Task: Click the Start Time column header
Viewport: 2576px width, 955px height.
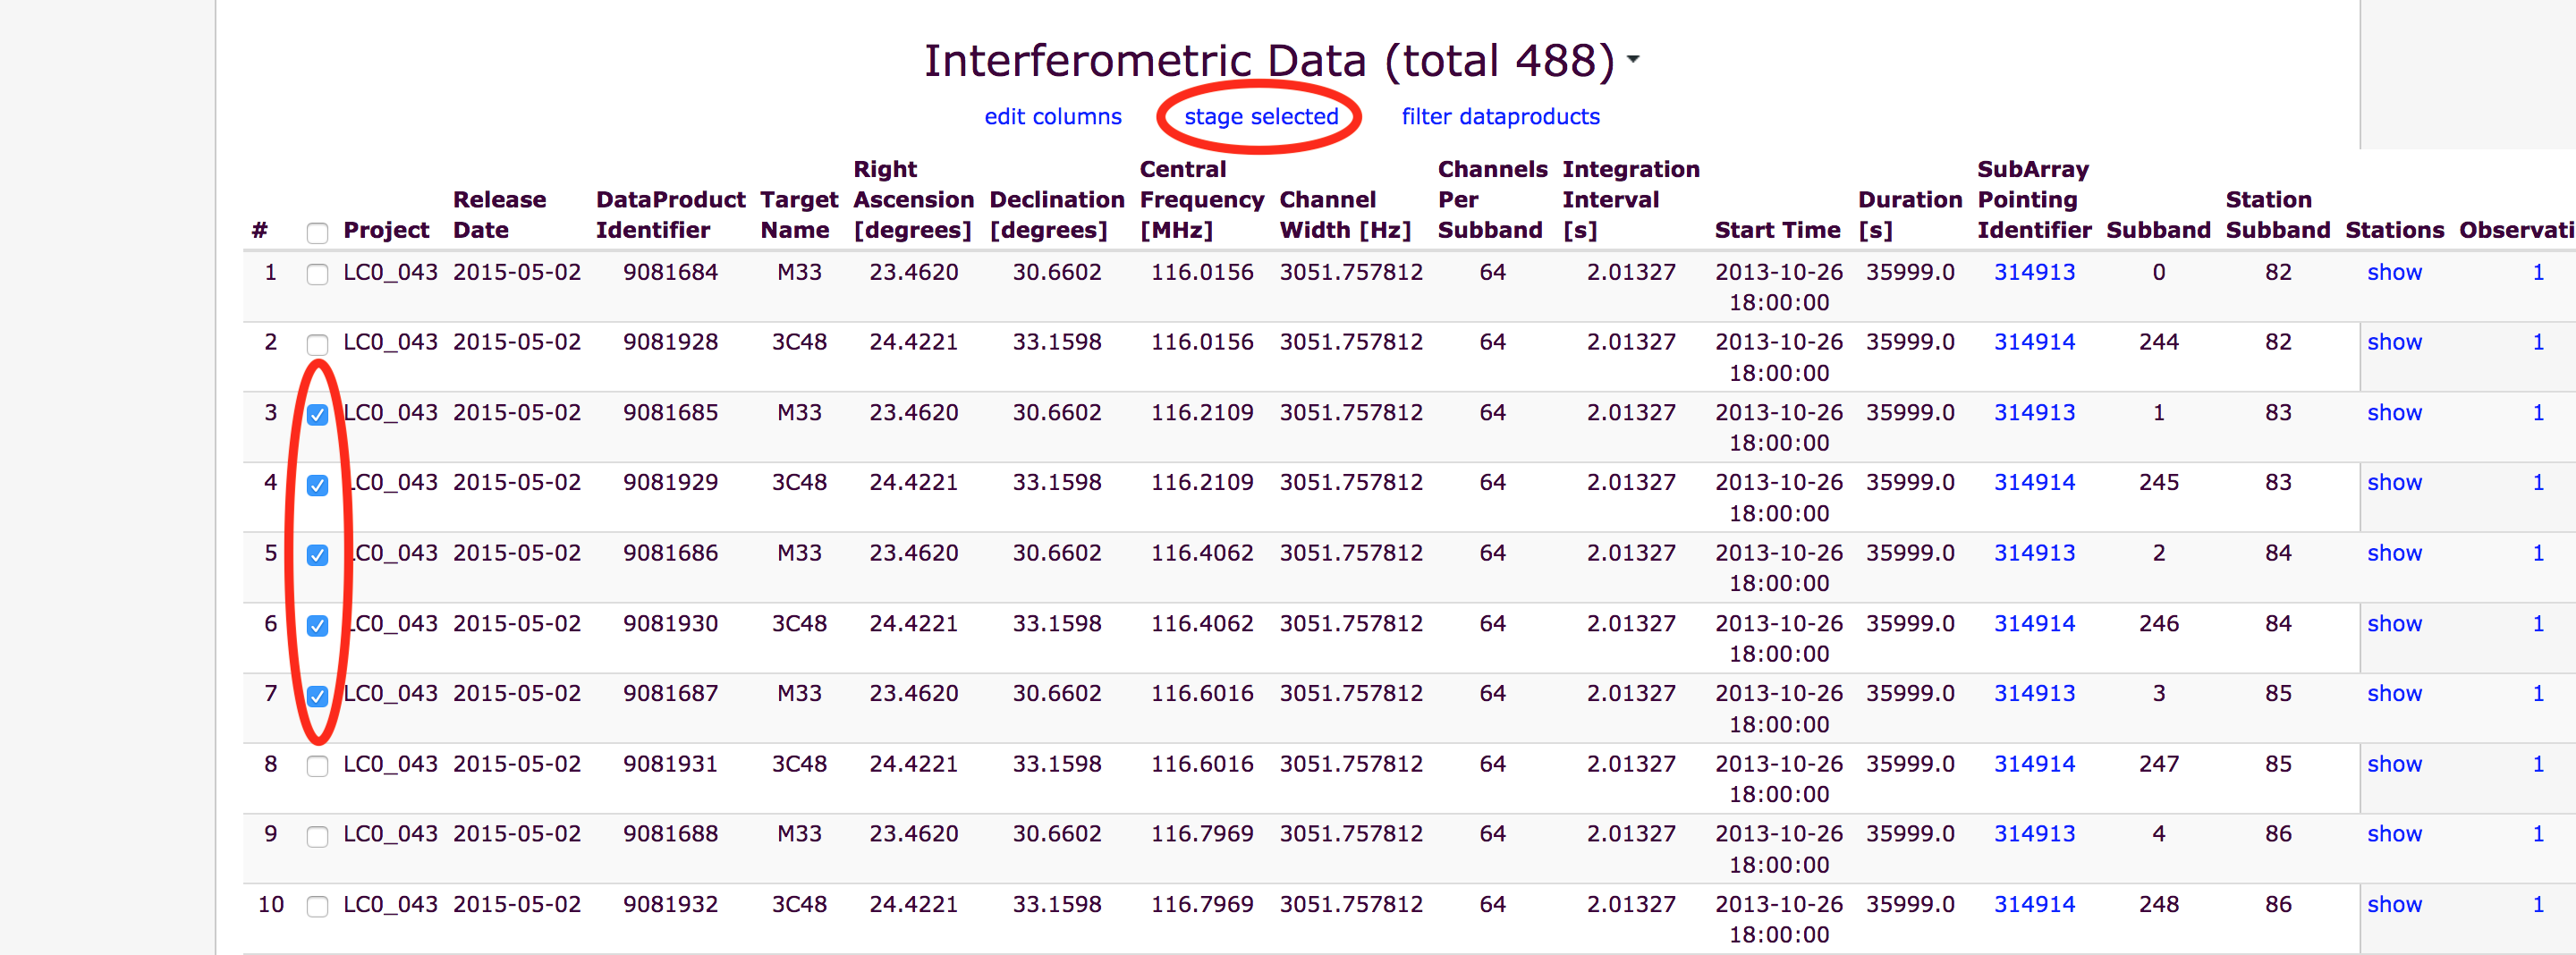Action: pyautogui.click(x=1777, y=230)
